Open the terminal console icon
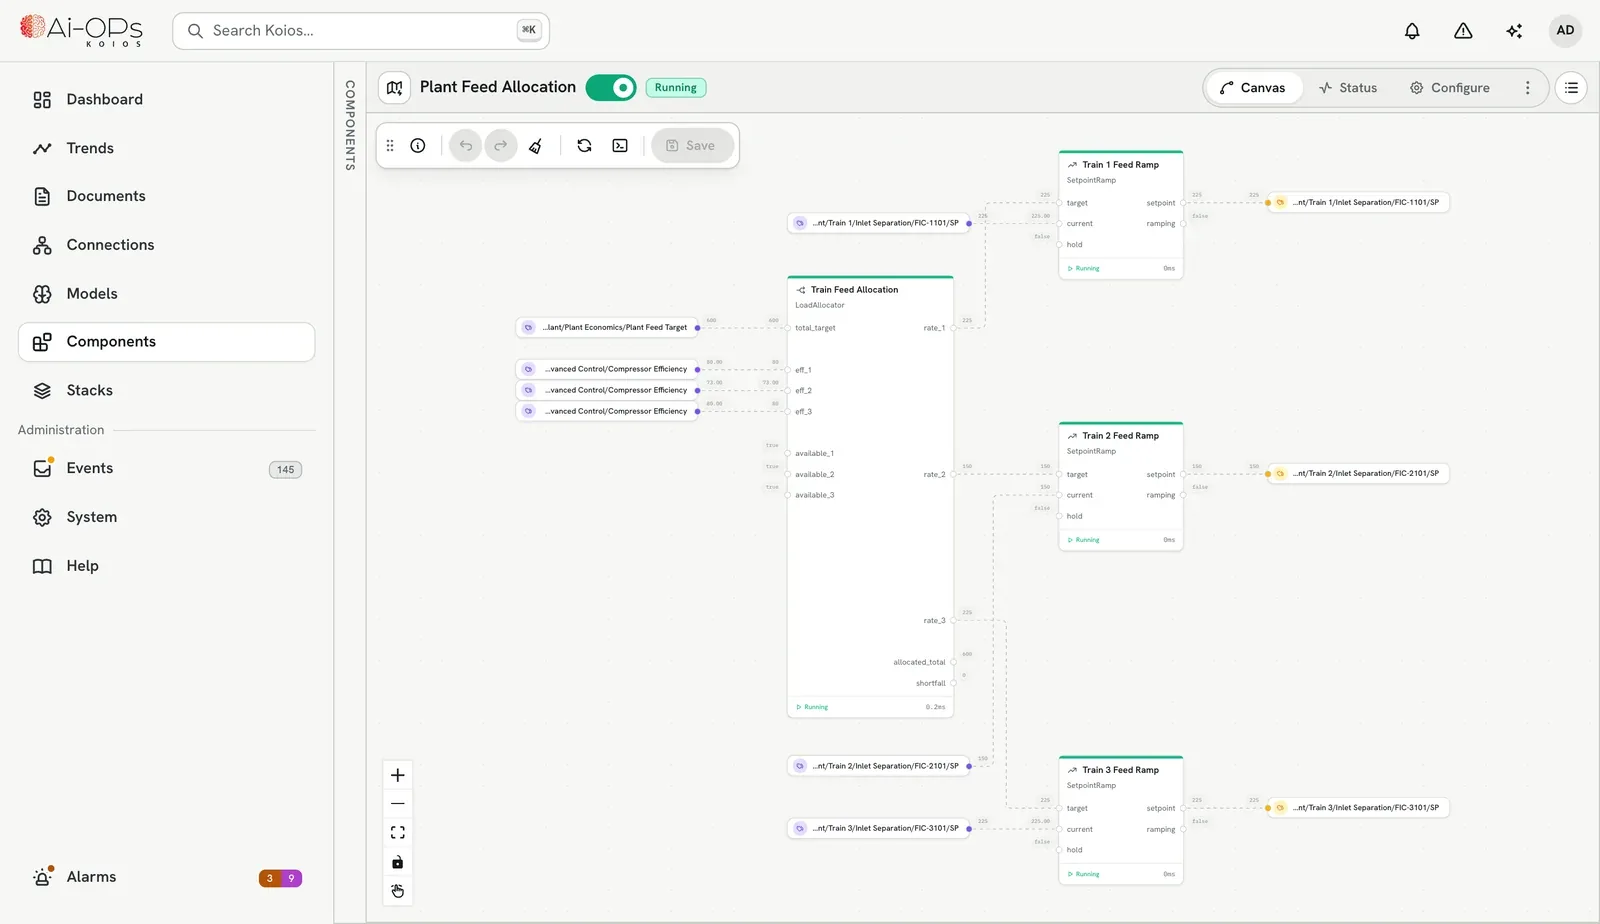Screen dimensions: 1600x924 coord(620,146)
